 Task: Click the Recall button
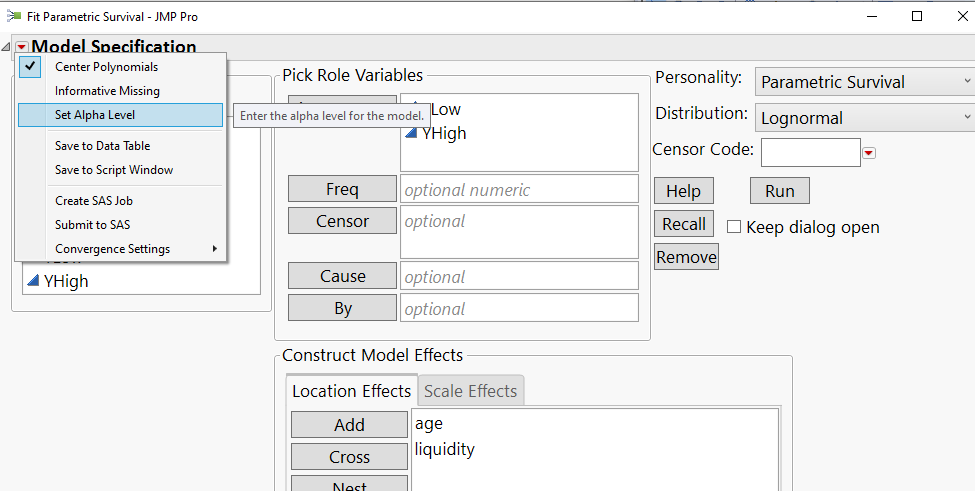(x=683, y=224)
